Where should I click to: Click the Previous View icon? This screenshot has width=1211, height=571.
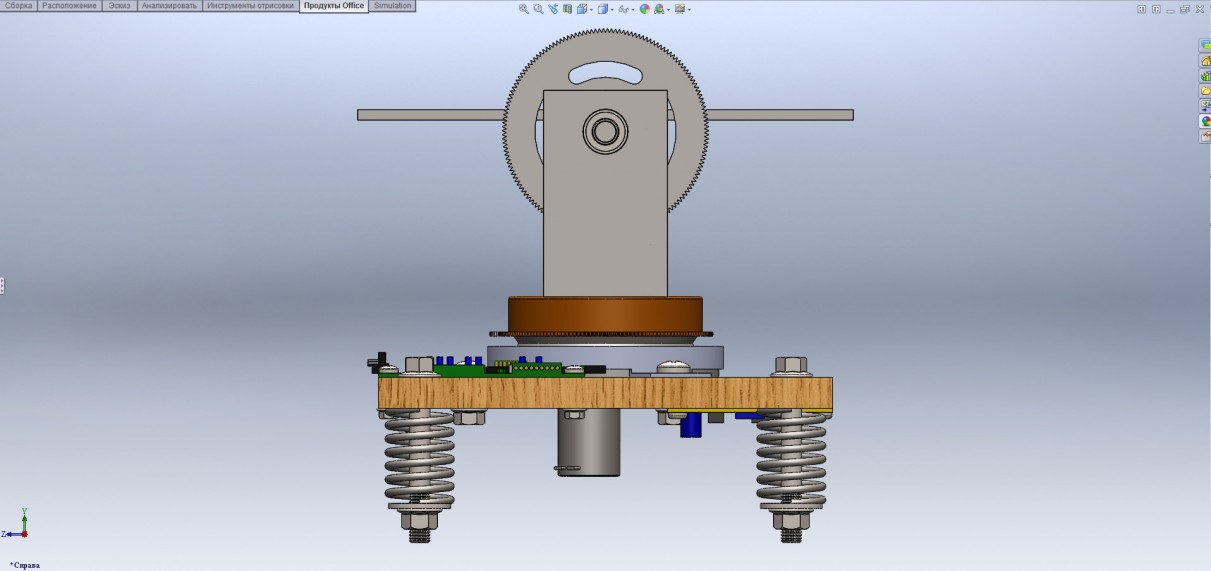pyautogui.click(x=553, y=9)
